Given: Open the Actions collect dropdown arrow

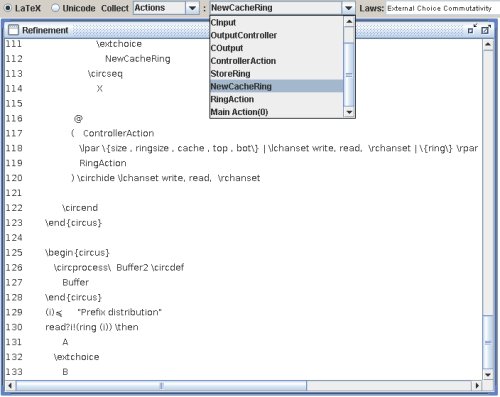Looking at the screenshot, I should 192,8.
